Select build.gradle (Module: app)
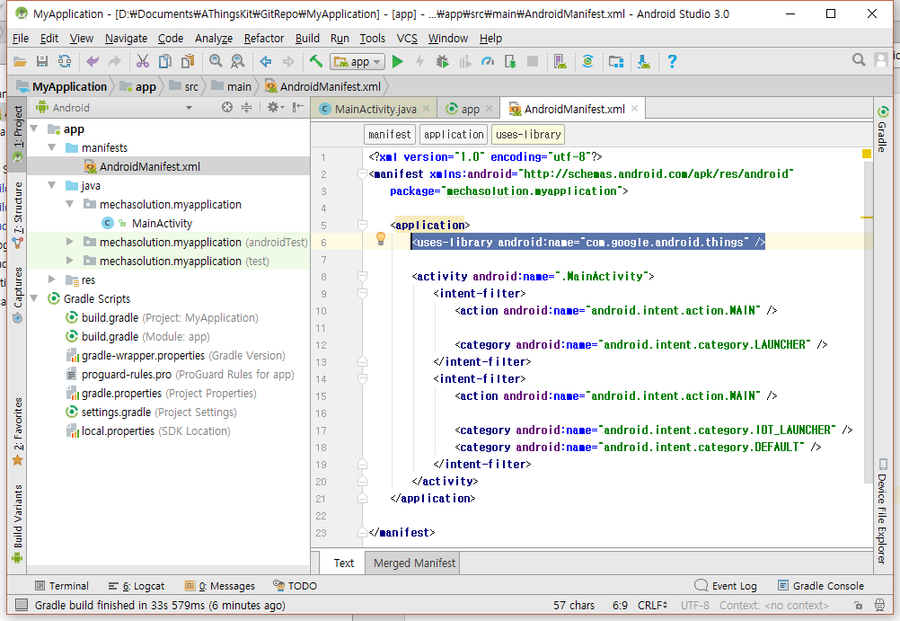Image resolution: width=900 pixels, height=621 pixels. (146, 336)
